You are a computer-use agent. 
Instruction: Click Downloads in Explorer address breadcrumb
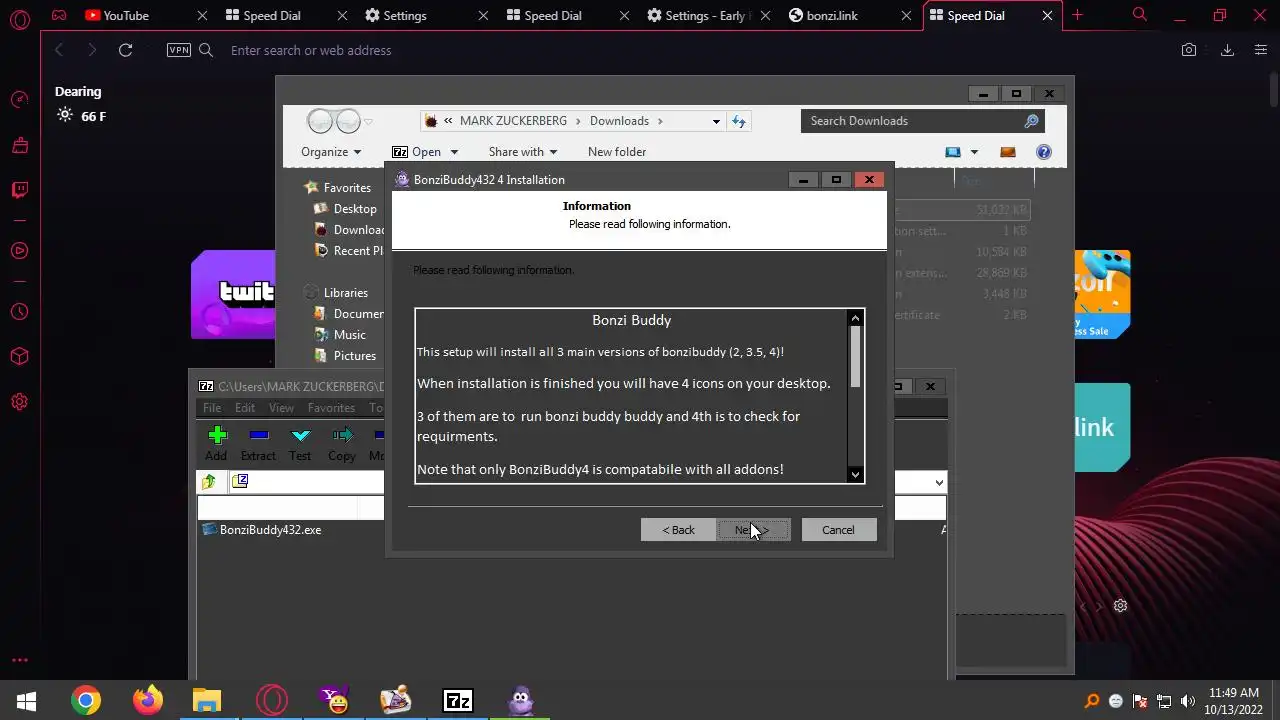[x=619, y=121]
